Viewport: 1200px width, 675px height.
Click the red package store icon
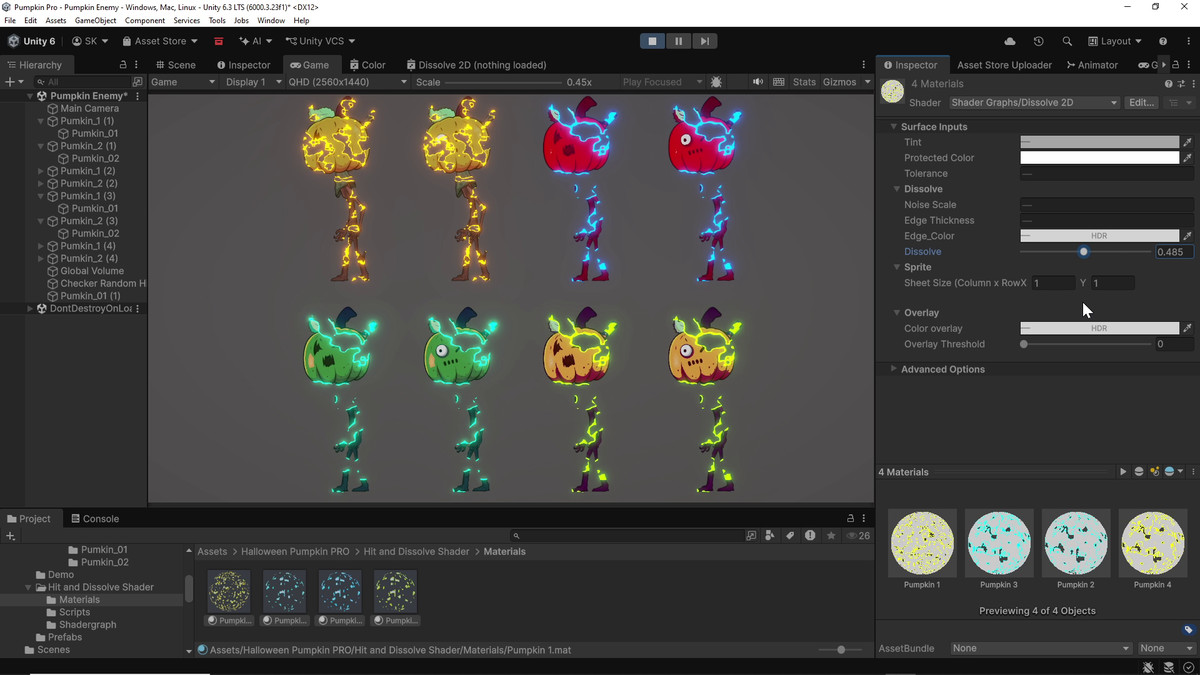point(218,41)
